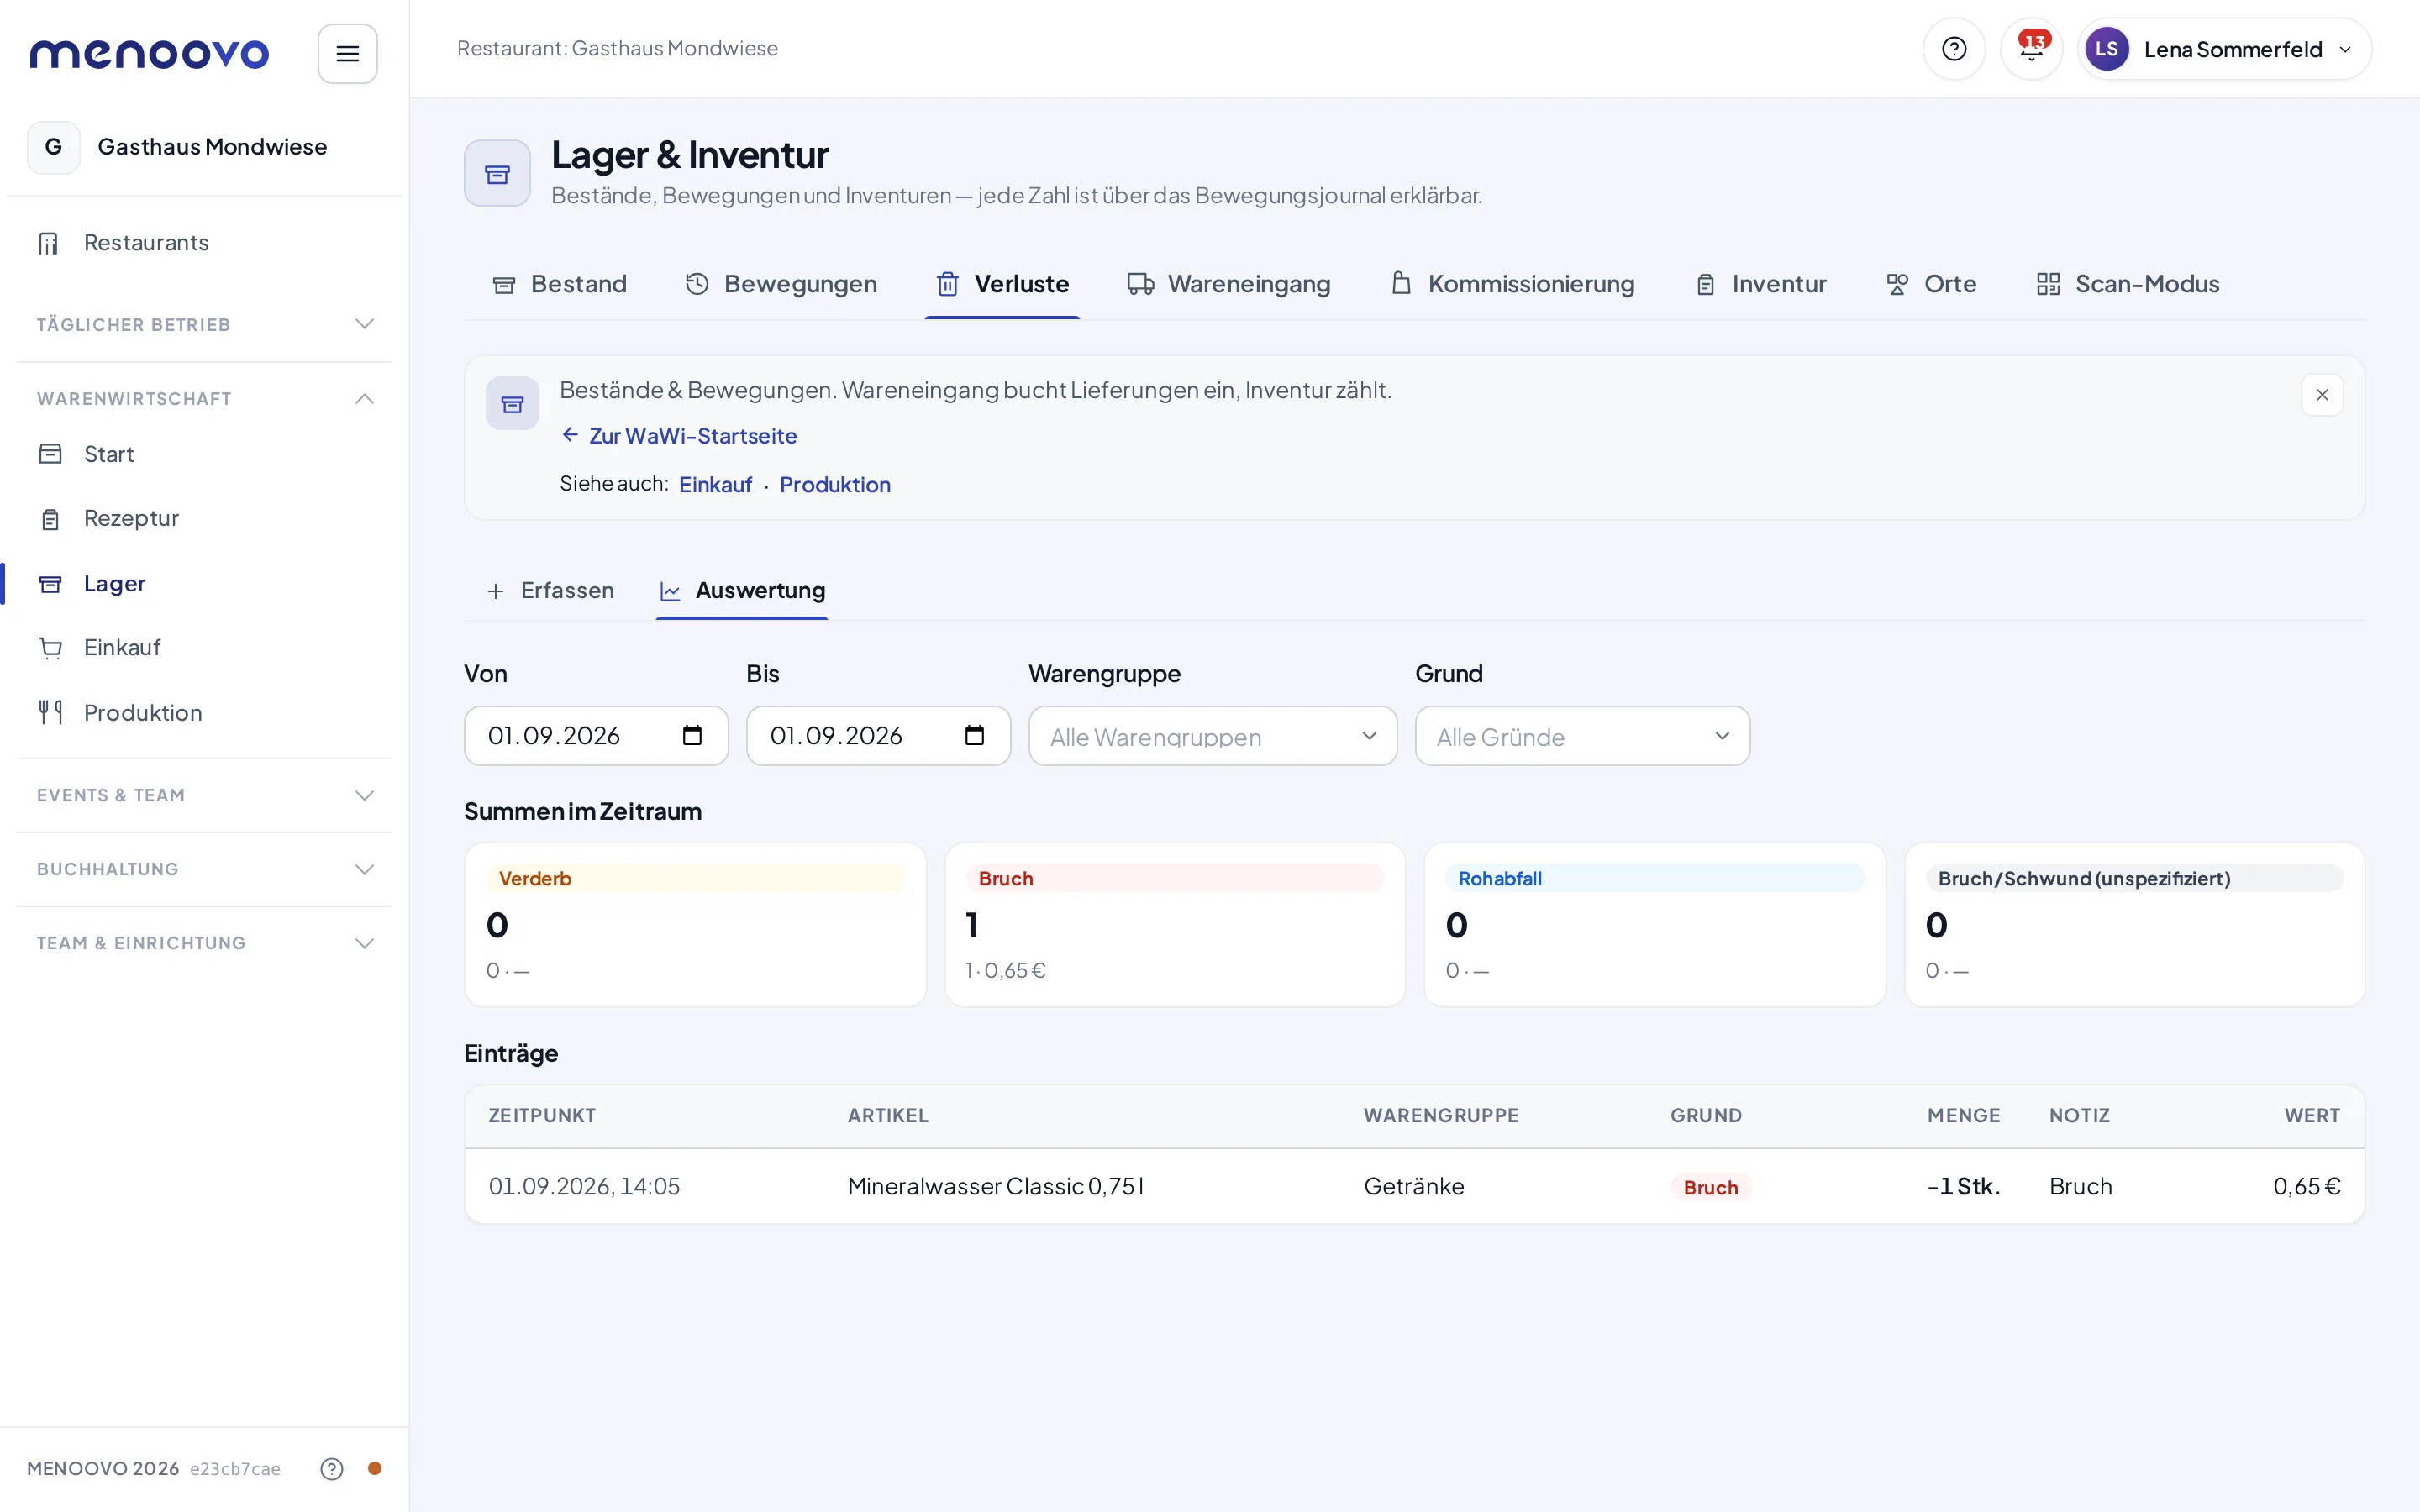Screen dimensions: 2420x1512
Task: Expand the Events & Team section
Action: click(204, 795)
